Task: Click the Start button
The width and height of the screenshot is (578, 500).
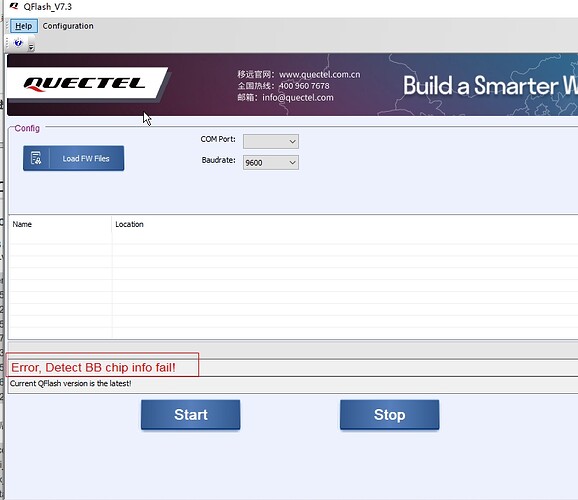Action: pyautogui.click(x=191, y=415)
